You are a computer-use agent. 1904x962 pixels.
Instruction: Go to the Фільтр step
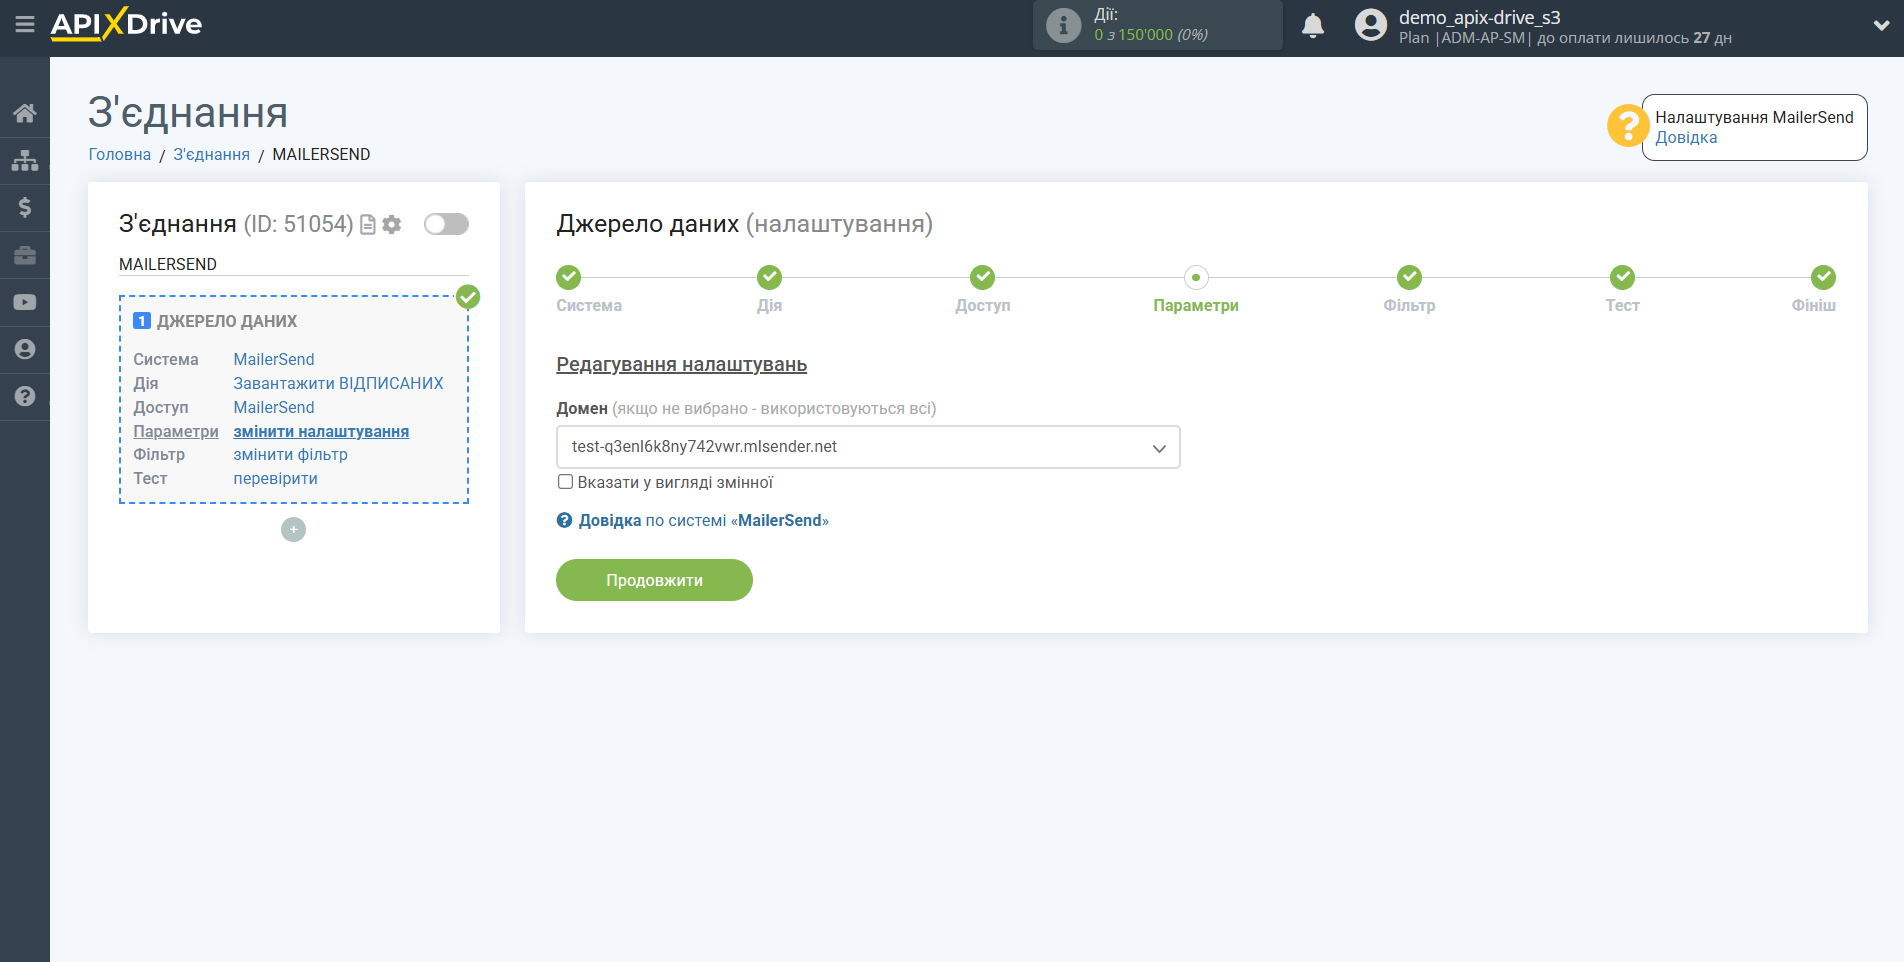point(1409,277)
